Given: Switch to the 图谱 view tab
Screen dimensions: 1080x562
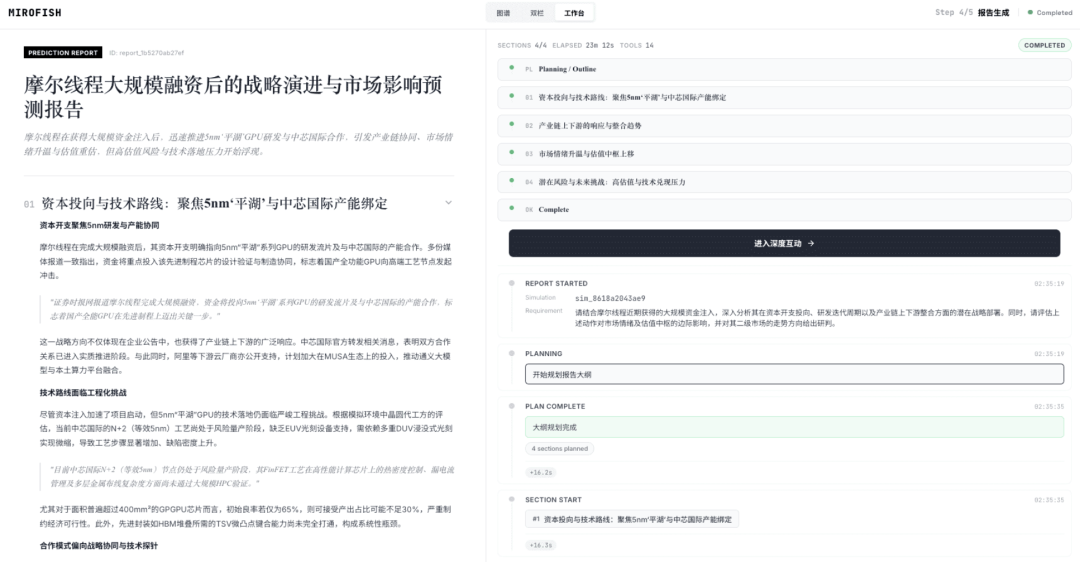Looking at the screenshot, I should pos(503,13).
